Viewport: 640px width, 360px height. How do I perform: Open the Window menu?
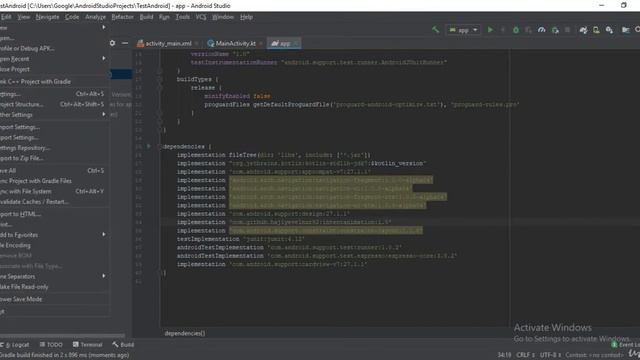click(x=223, y=17)
